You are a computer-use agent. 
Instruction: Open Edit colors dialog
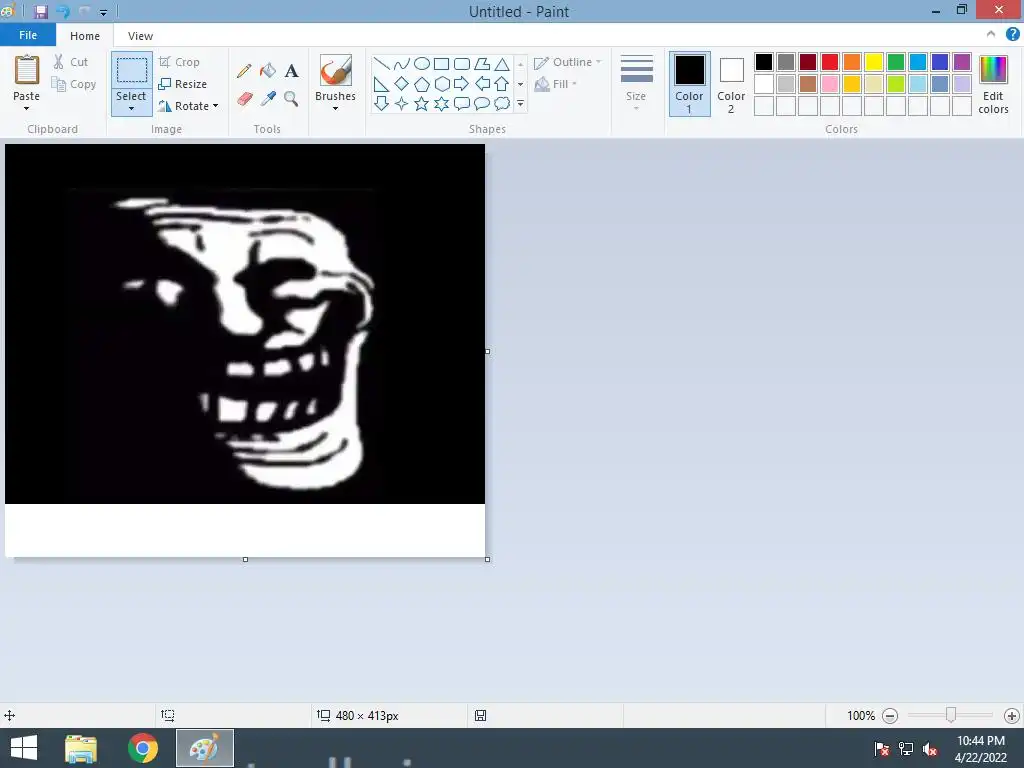tap(993, 84)
